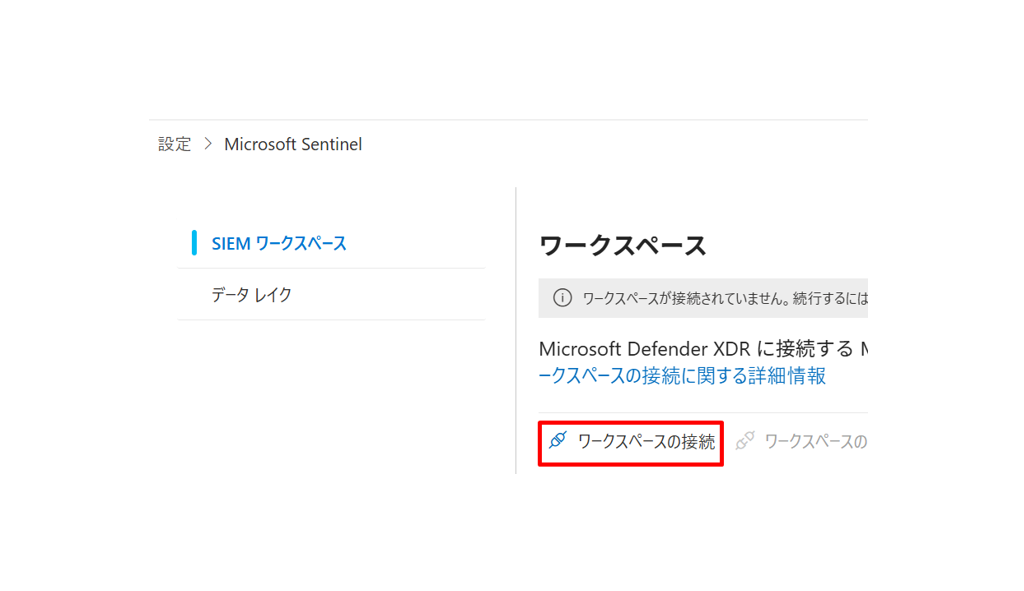Click the separator line below データ レイク
Image resolution: width=1024 pixels, height=591 pixels.
click(x=331, y=320)
